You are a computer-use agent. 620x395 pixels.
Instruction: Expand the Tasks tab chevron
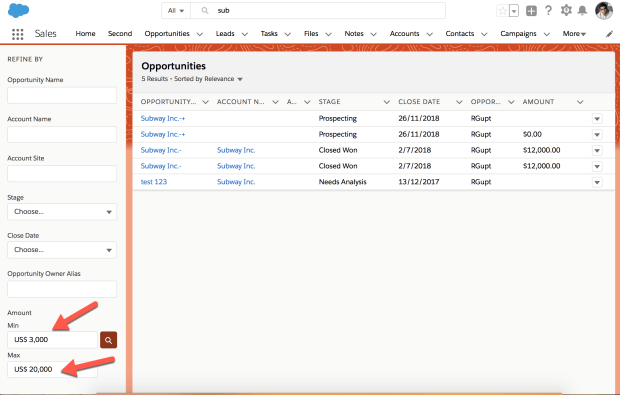point(288,34)
